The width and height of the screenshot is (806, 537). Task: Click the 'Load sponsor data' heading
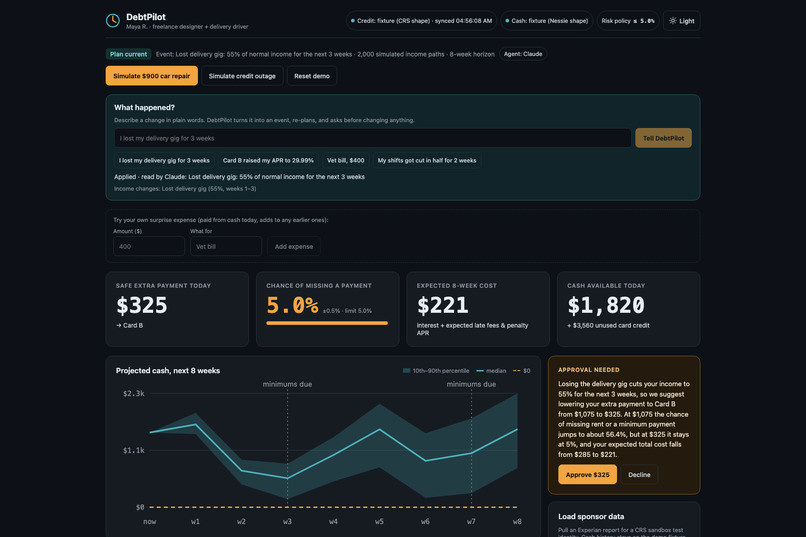591,516
